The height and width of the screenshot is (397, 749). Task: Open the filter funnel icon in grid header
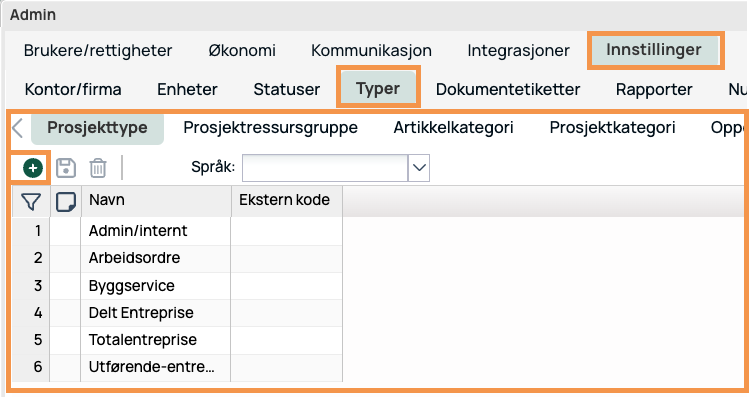pyautogui.click(x=31, y=202)
